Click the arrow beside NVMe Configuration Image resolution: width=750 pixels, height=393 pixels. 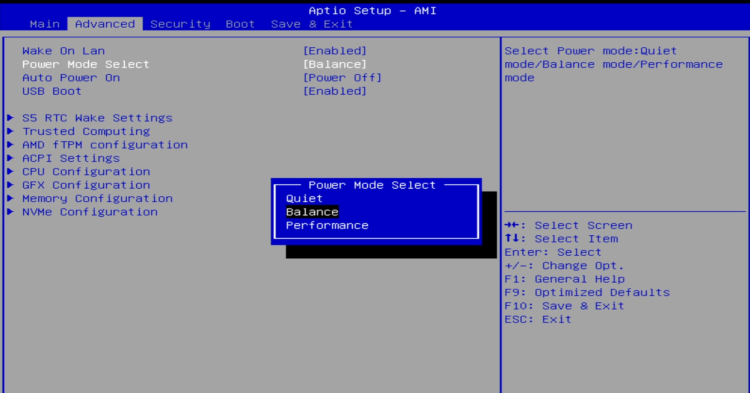10,211
